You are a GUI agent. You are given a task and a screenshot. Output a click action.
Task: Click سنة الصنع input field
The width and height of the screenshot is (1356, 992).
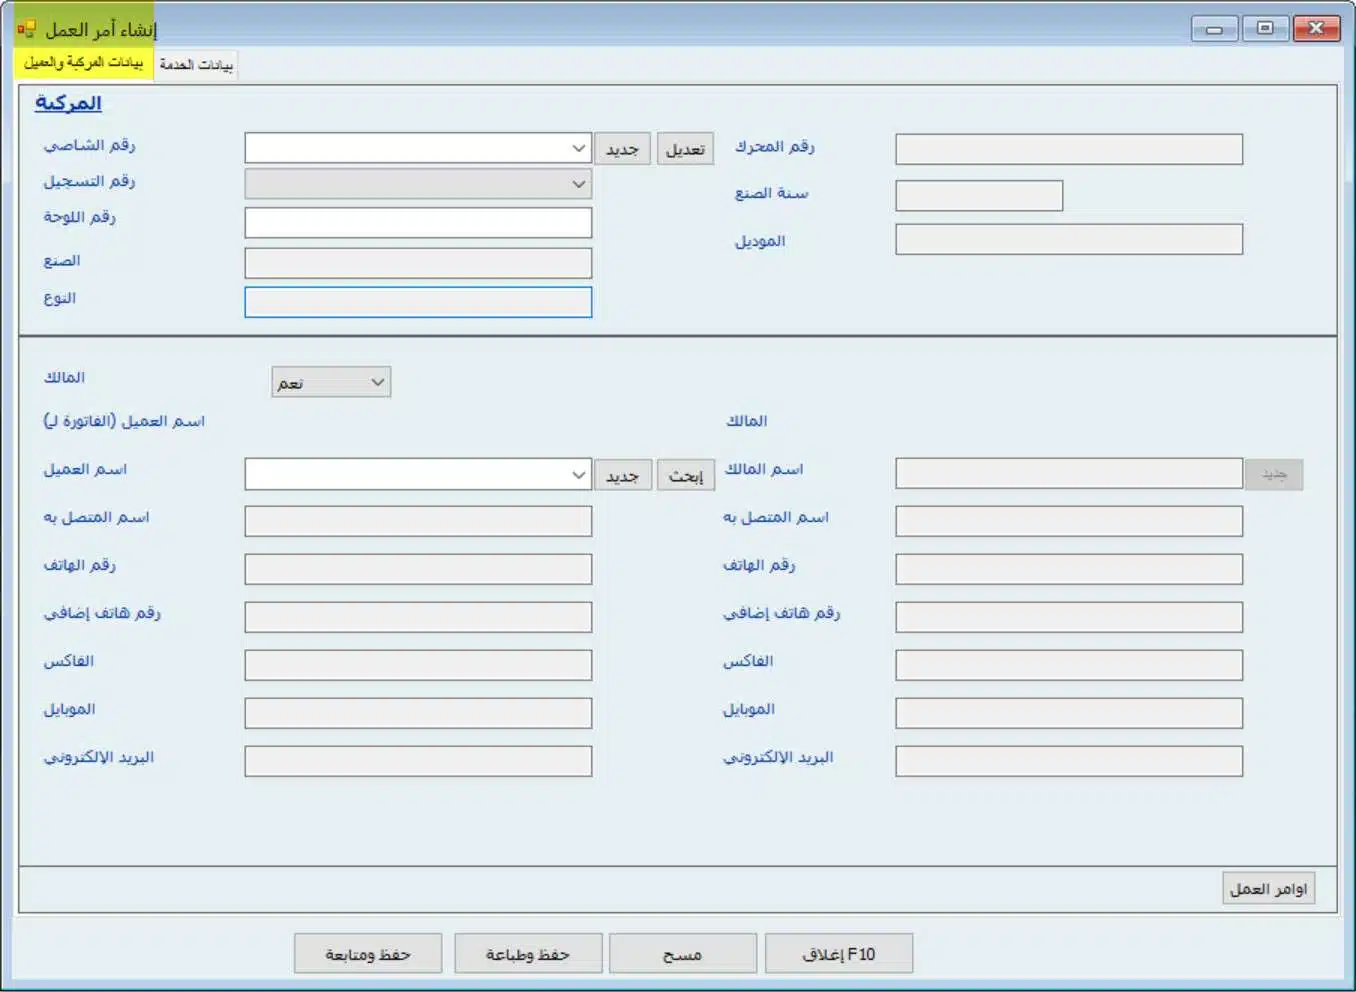(x=979, y=195)
